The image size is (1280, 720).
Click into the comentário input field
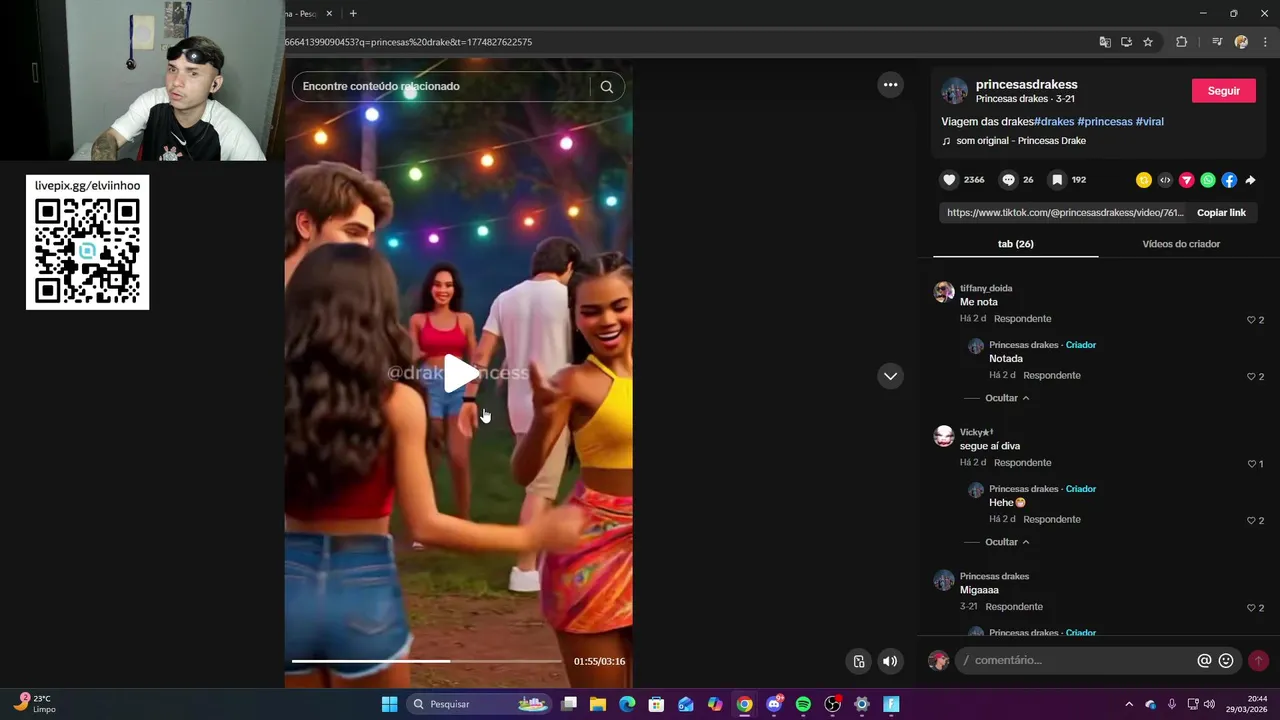(x=1075, y=661)
